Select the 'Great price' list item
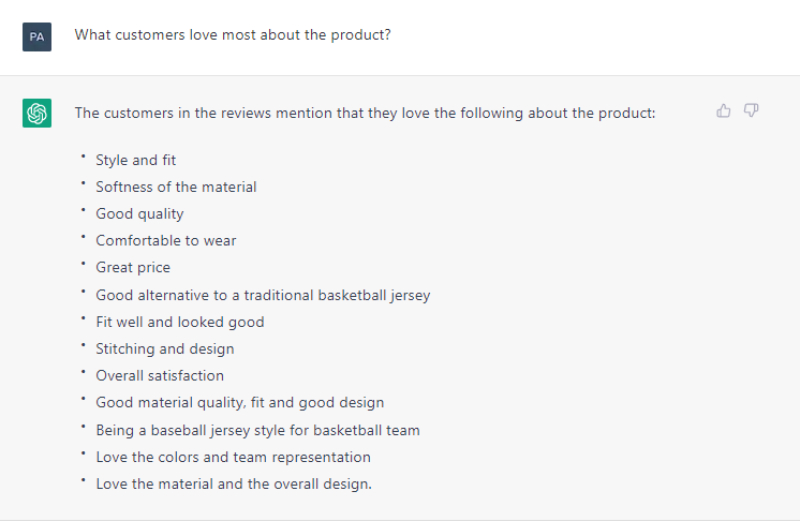Screen dimensions: 800x521 [x=133, y=267]
